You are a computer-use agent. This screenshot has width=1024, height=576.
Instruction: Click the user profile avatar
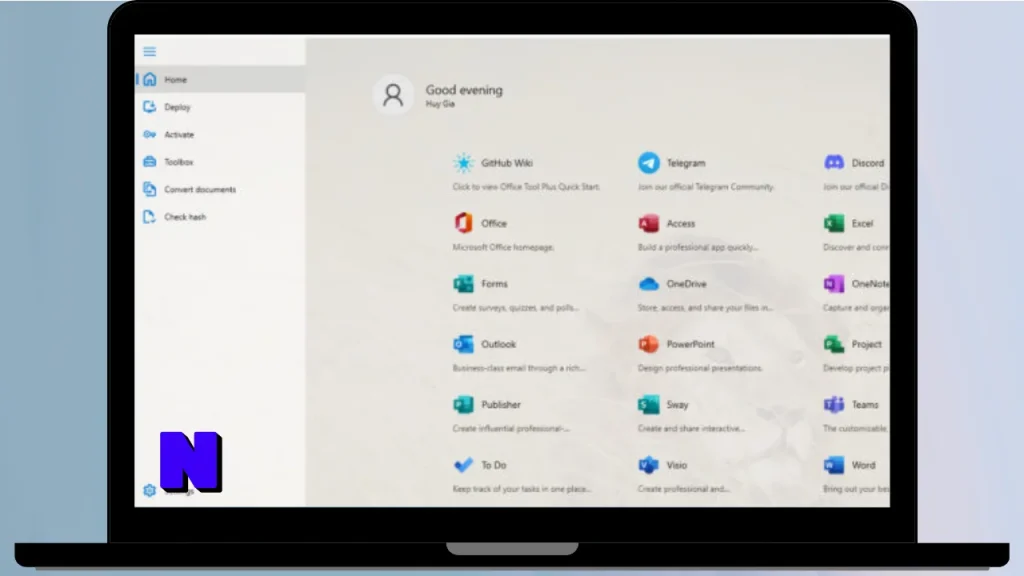click(392, 95)
